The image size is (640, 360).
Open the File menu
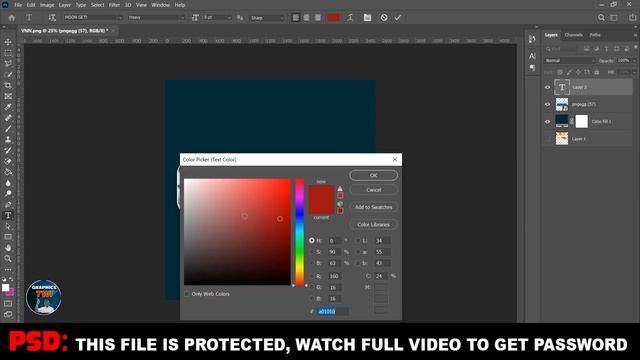coord(18,5)
